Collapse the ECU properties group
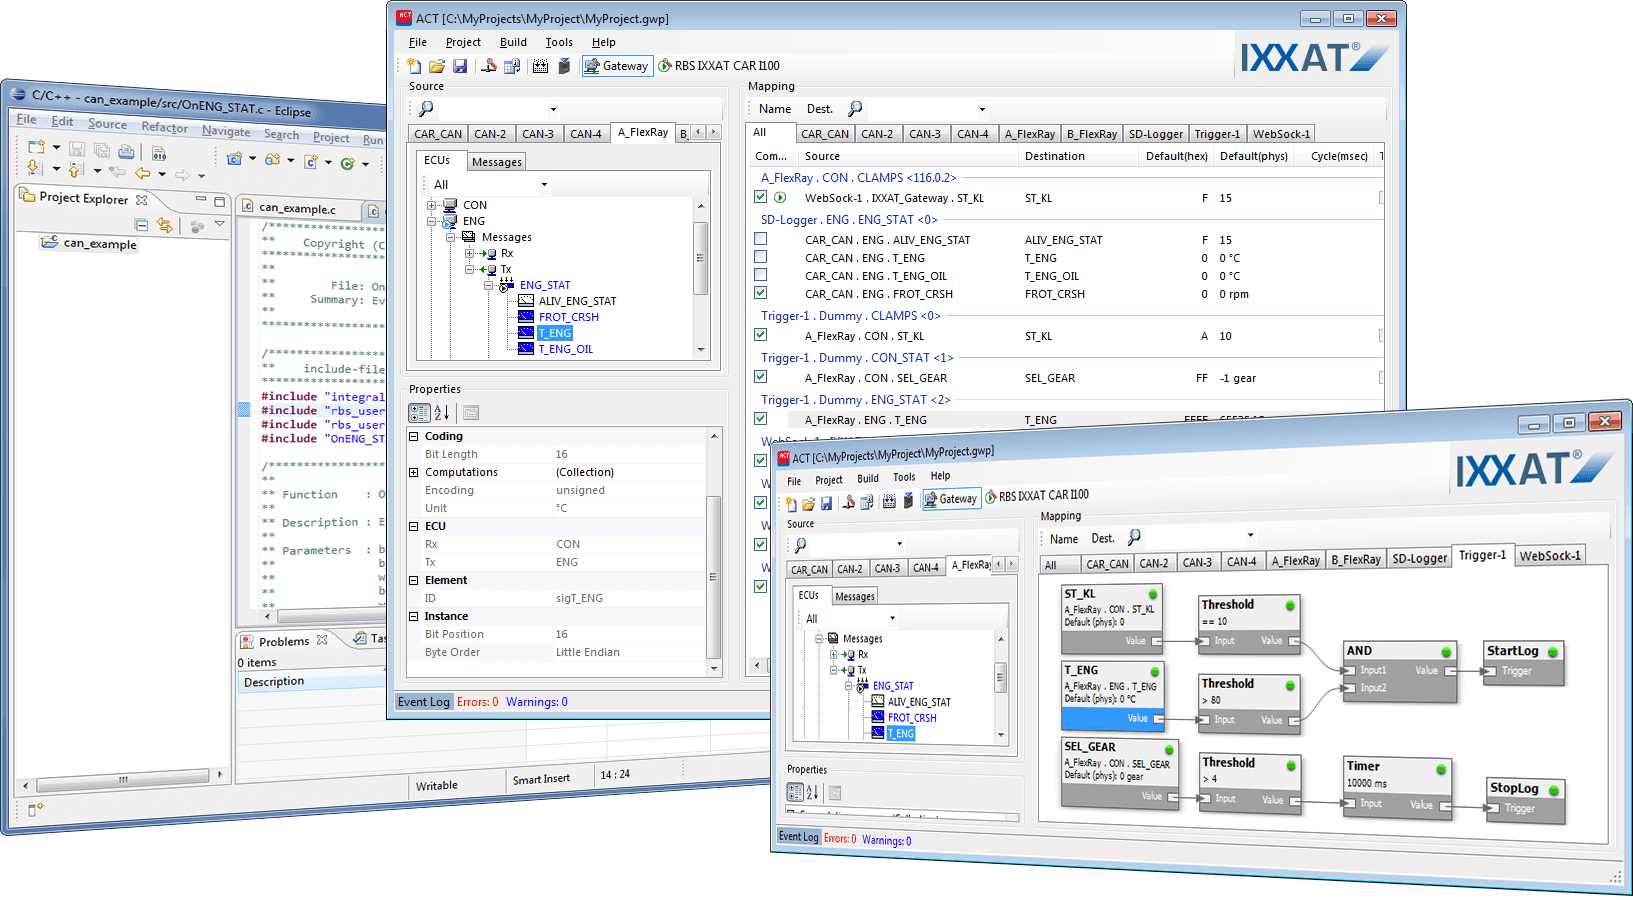The height and width of the screenshot is (900, 1633). (413, 526)
